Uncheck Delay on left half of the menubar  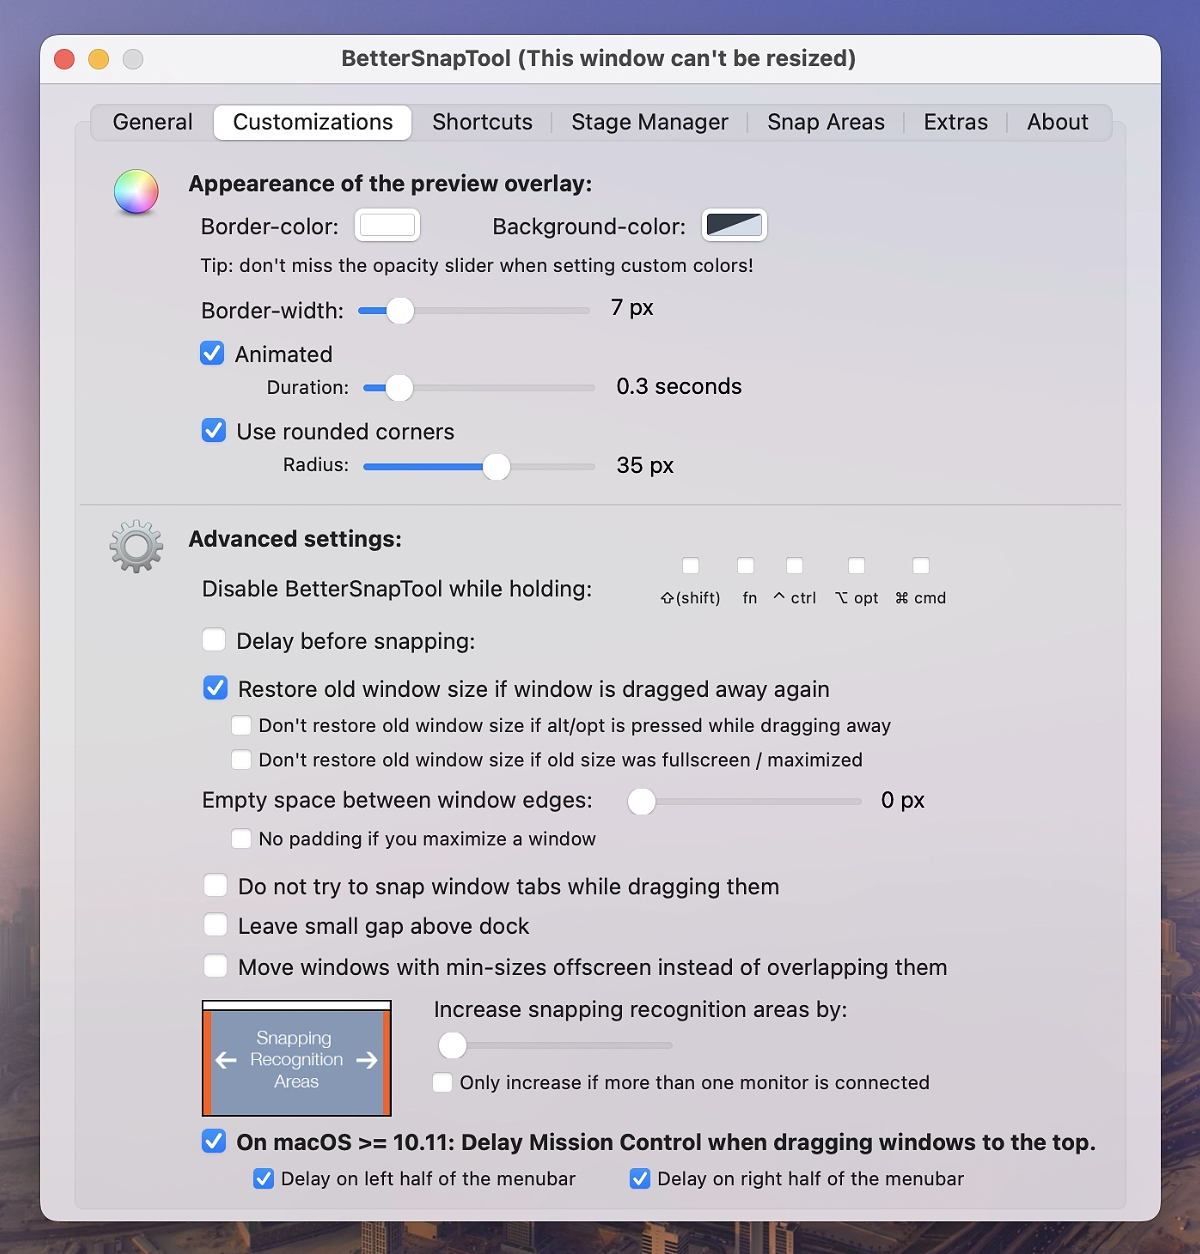[x=264, y=1178]
